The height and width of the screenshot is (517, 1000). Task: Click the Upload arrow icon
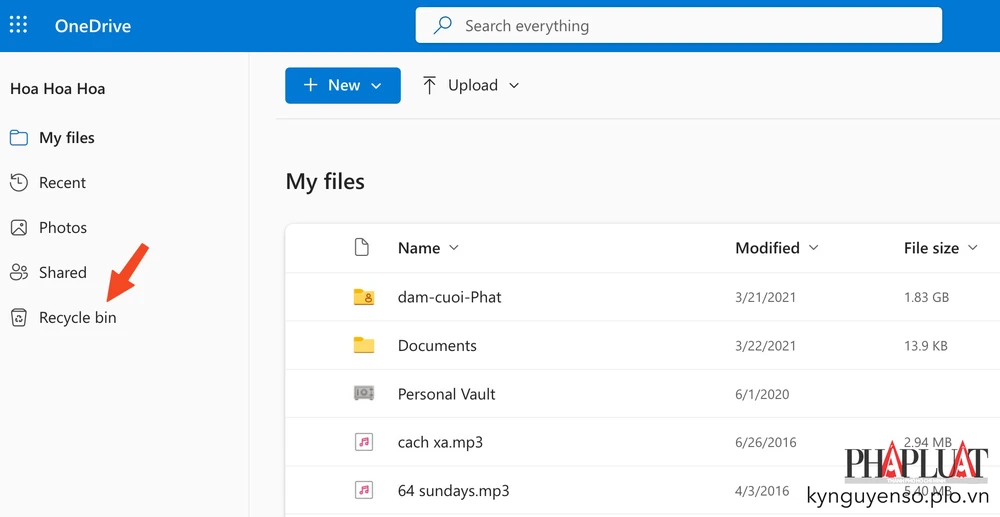click(x=430, y=85)
